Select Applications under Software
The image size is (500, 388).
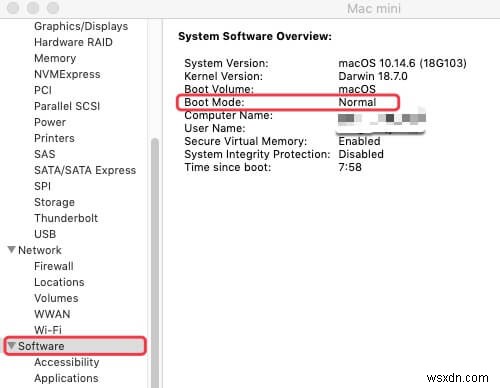(66, 378)
